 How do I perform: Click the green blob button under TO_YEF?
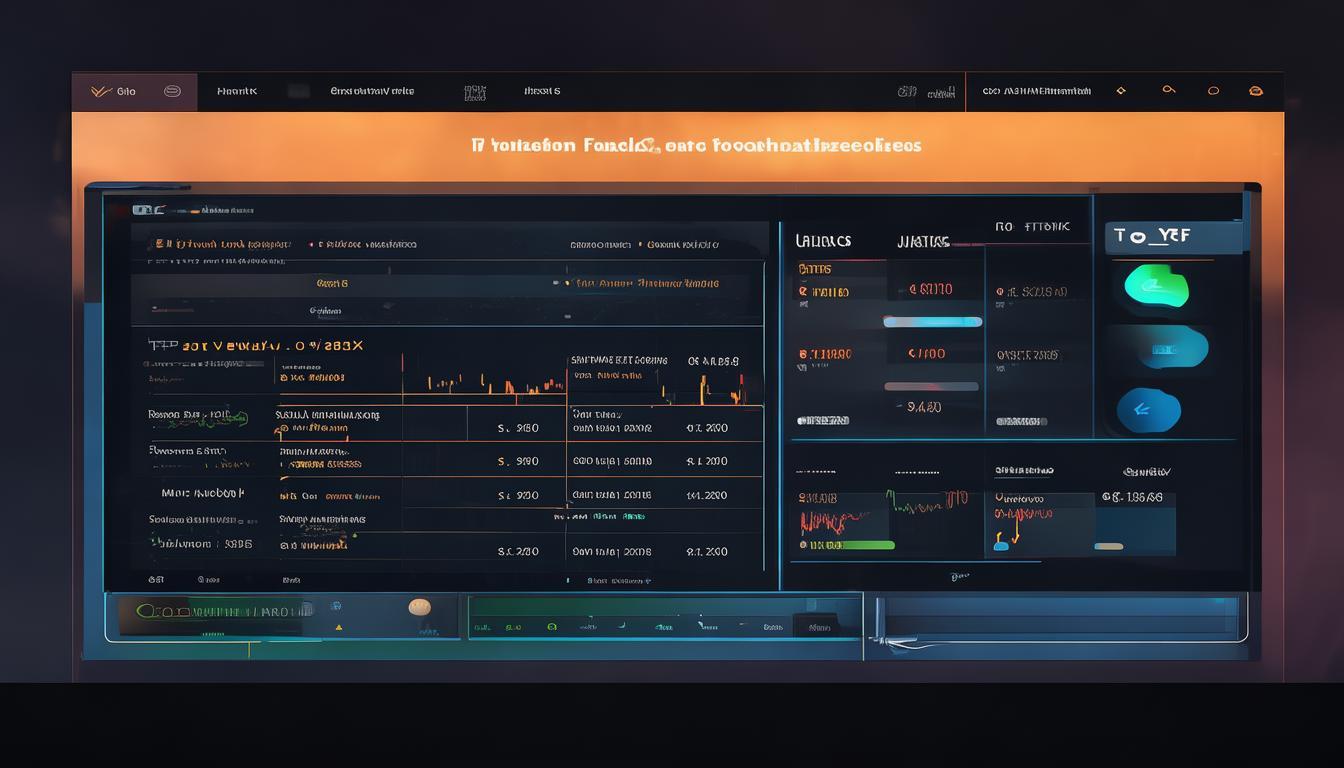(x=1156, y=286)
